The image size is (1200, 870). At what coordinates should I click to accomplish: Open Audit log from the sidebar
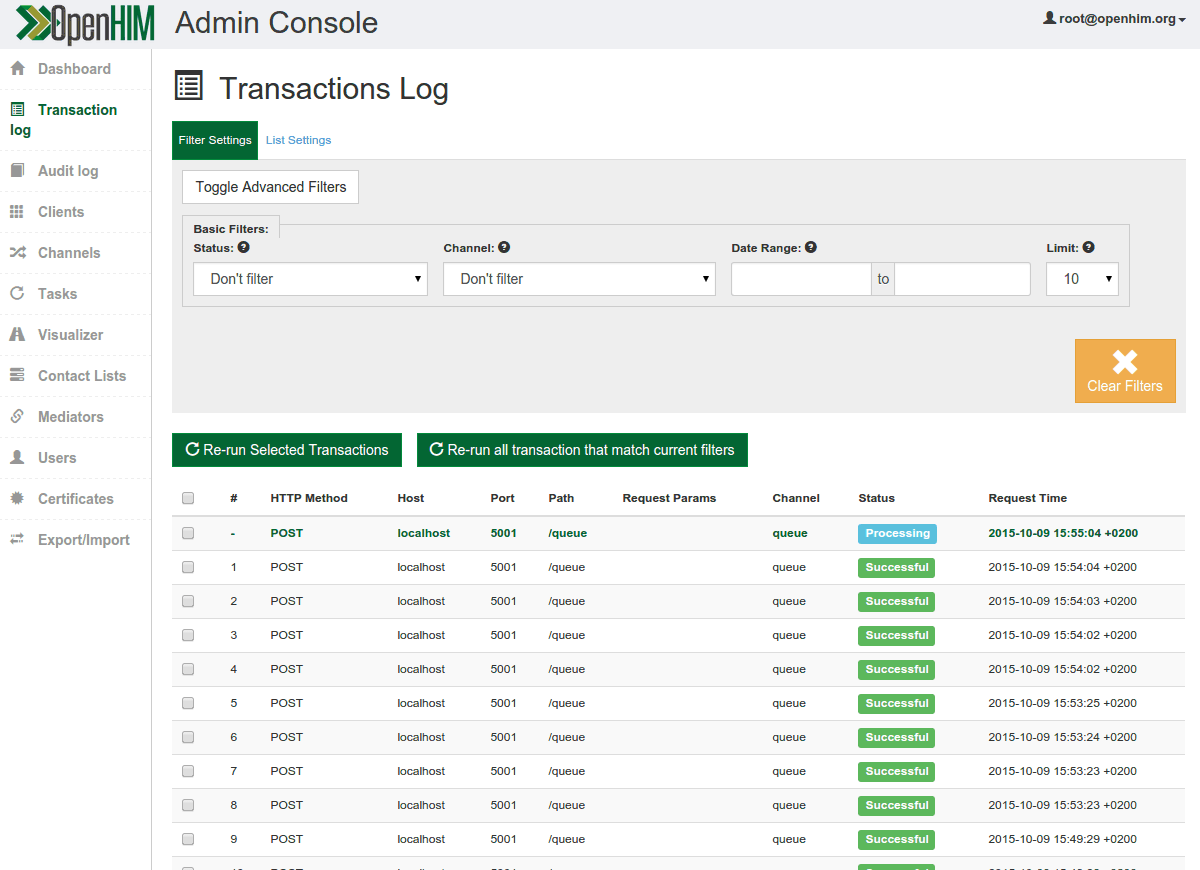coord(68,171)
